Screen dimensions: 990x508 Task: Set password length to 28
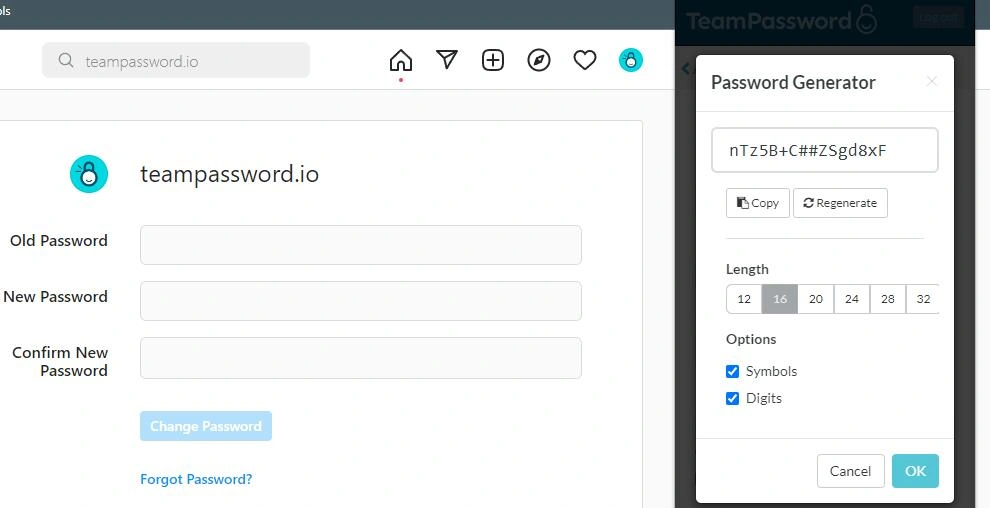888,299
